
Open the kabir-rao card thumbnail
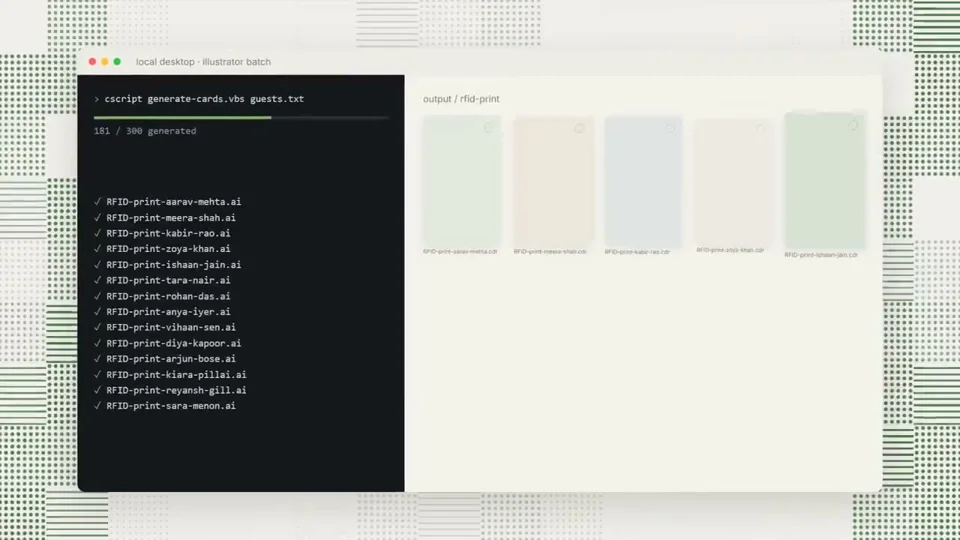[643, 182]
